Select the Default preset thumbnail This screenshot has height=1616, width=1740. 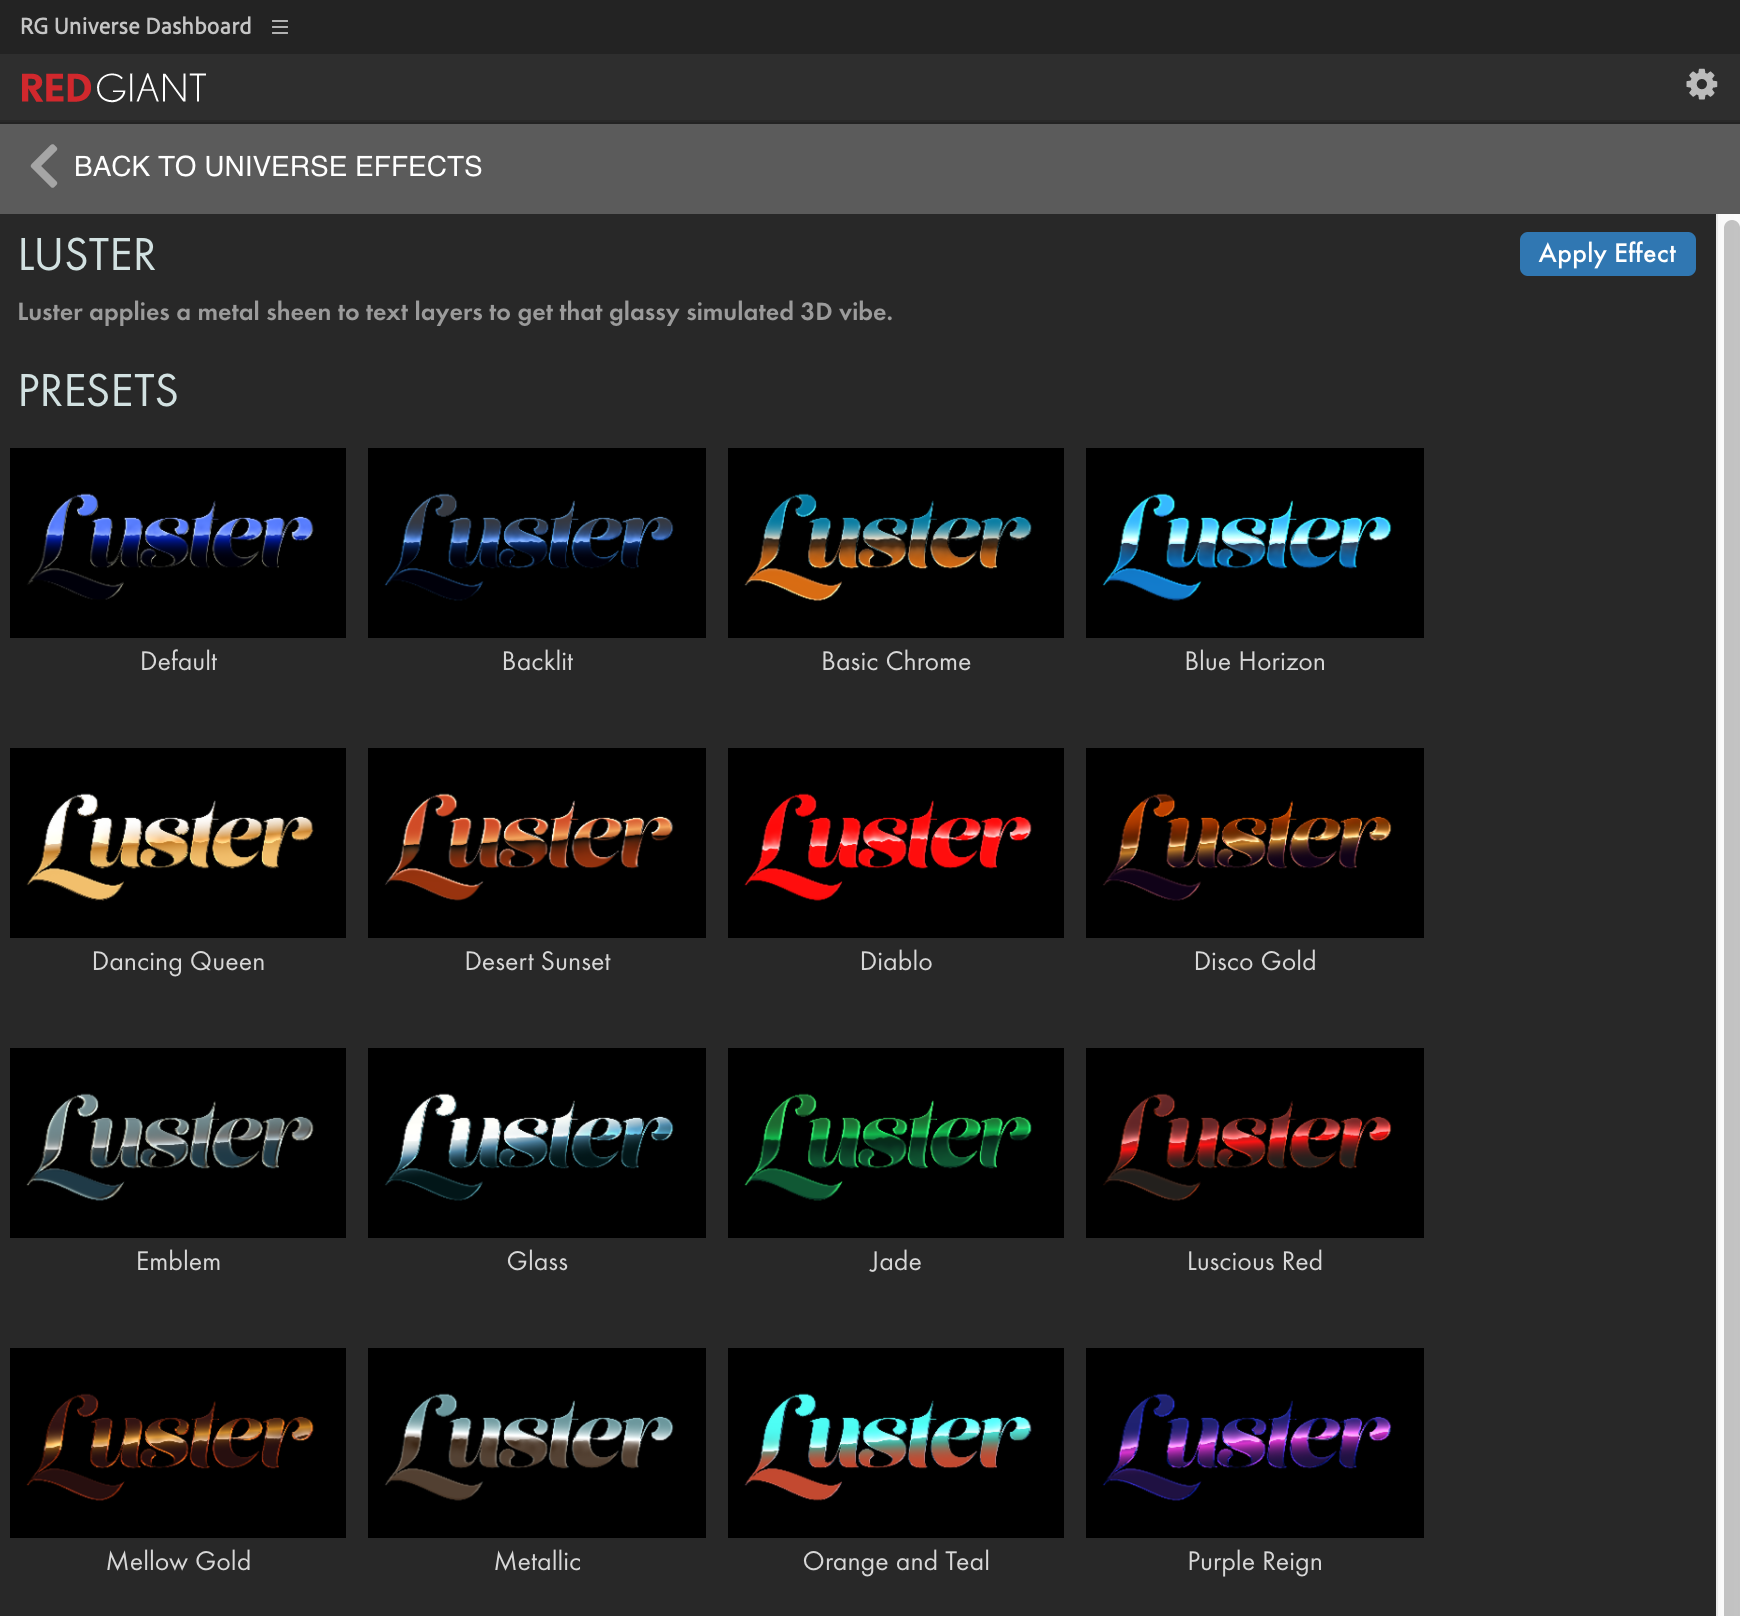(178, 543)
